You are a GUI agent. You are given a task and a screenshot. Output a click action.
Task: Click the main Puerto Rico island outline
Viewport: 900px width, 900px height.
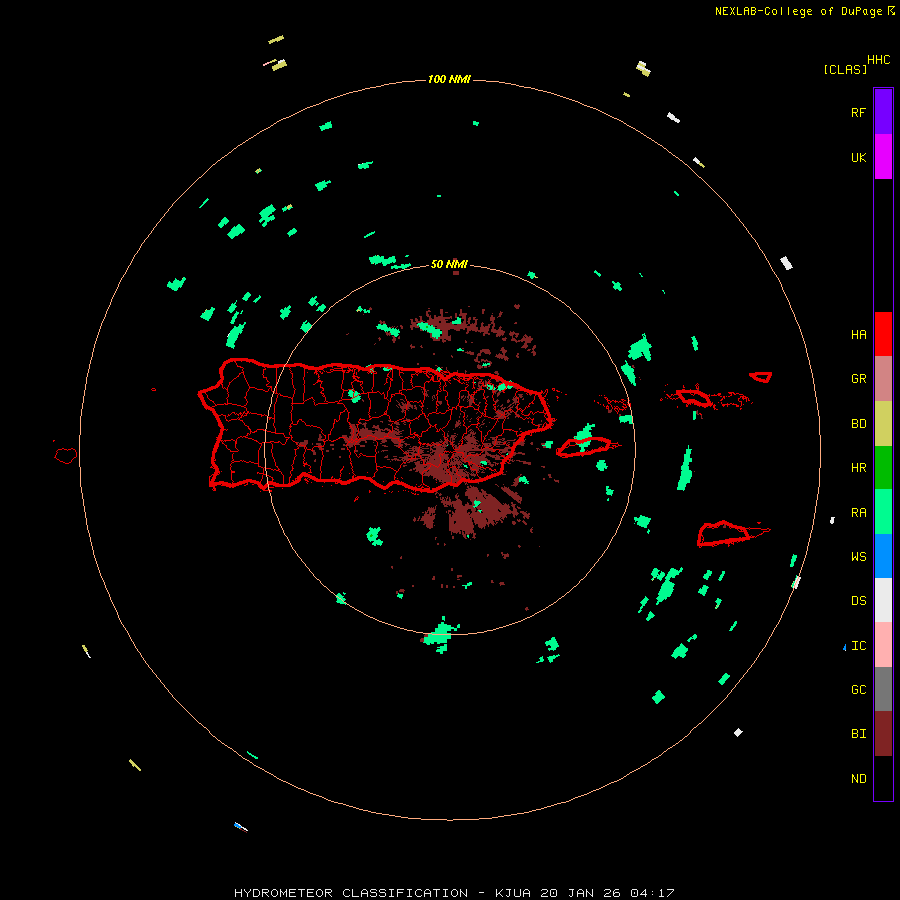[376, 425]
